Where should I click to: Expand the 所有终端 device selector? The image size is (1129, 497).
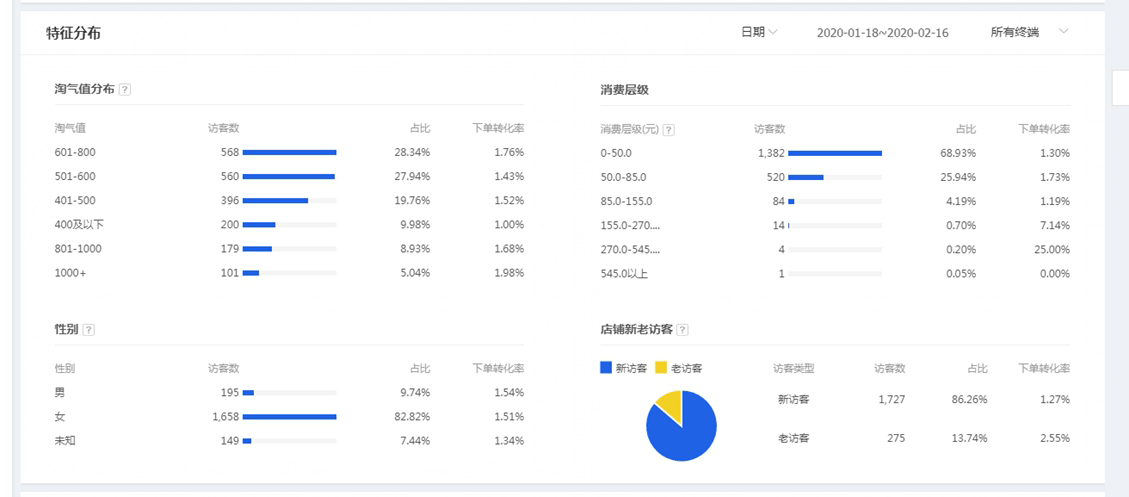1029,32
